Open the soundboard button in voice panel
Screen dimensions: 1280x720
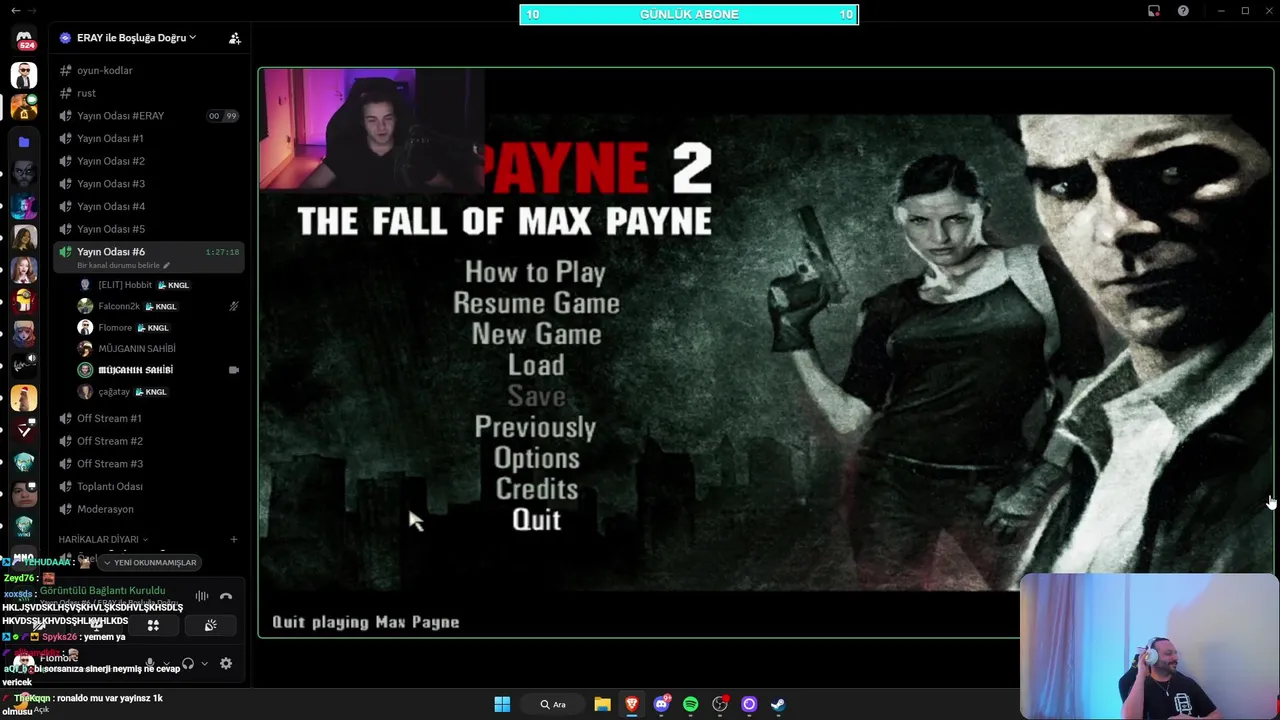point(210,625)
